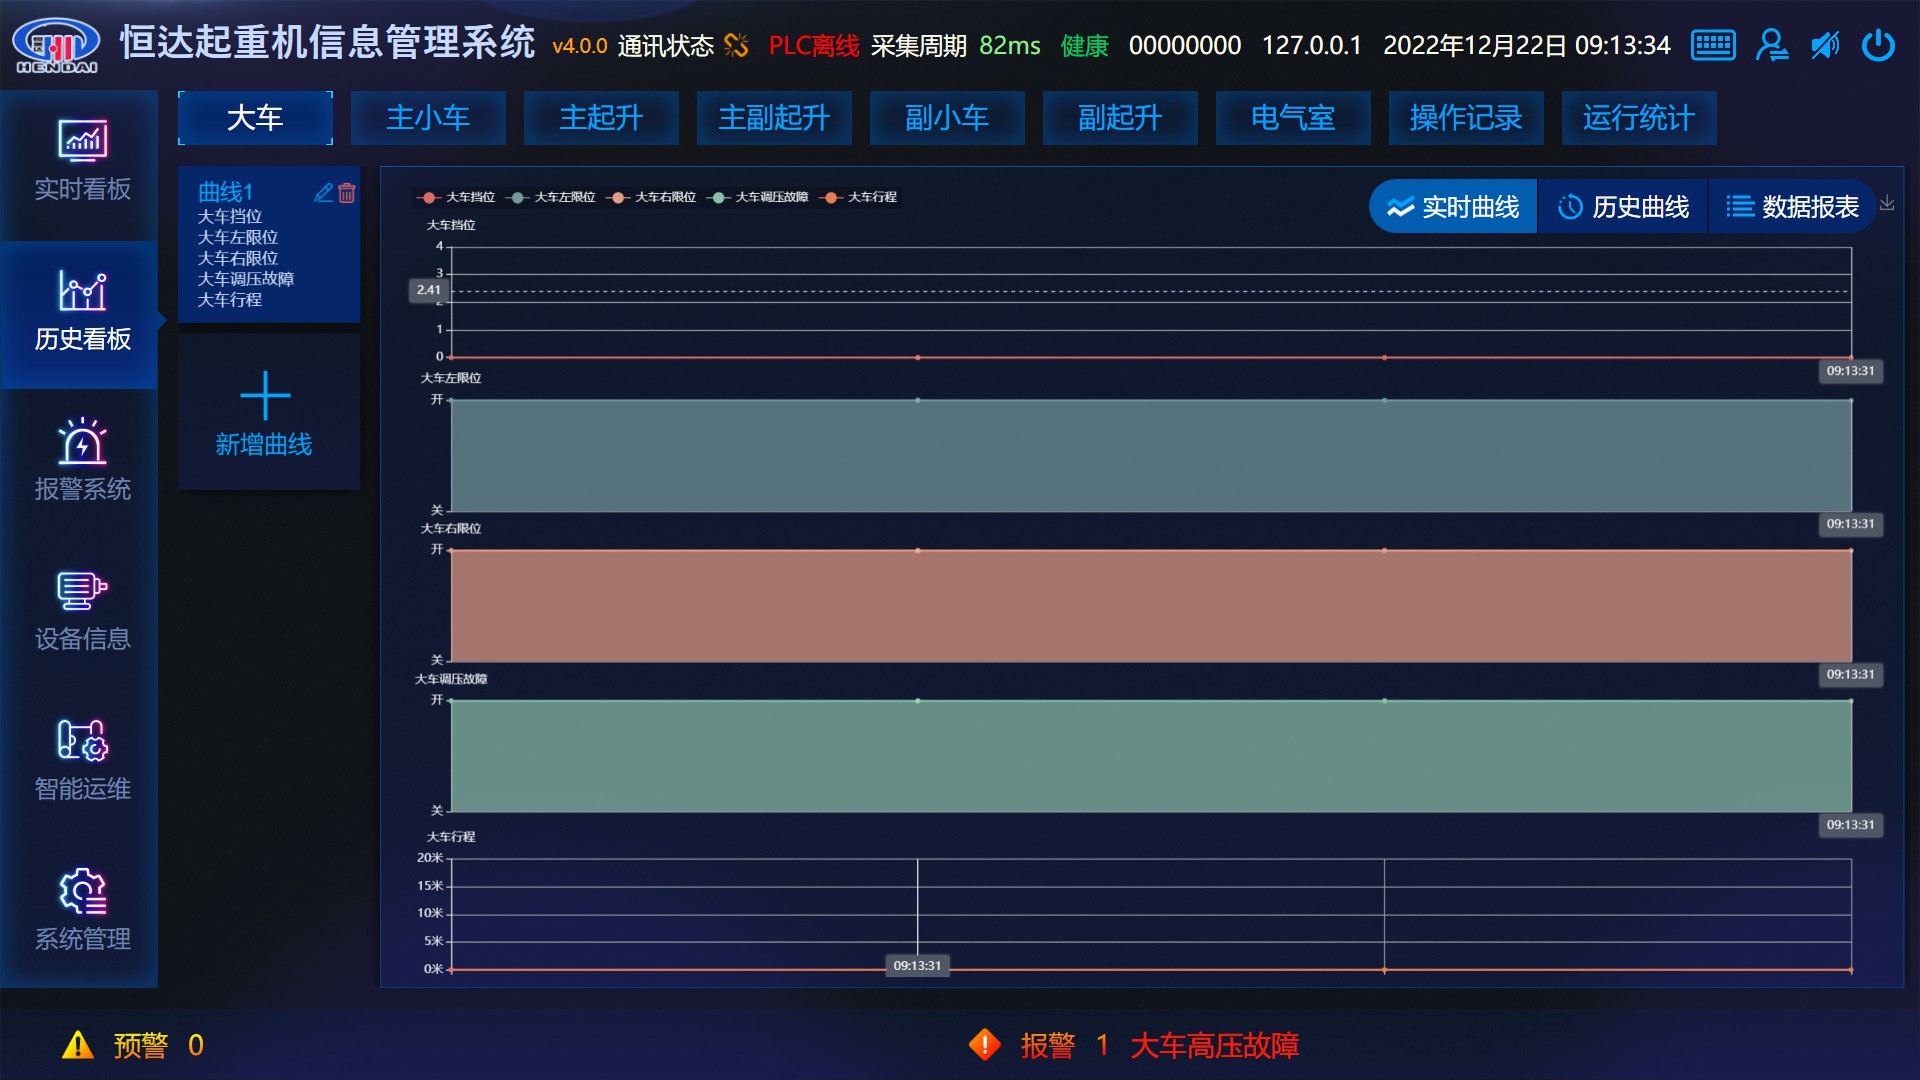This screenshot has width=1920, height=1080.
Task: Switch to the 主起升 tab
Action: tap(601, 118)
